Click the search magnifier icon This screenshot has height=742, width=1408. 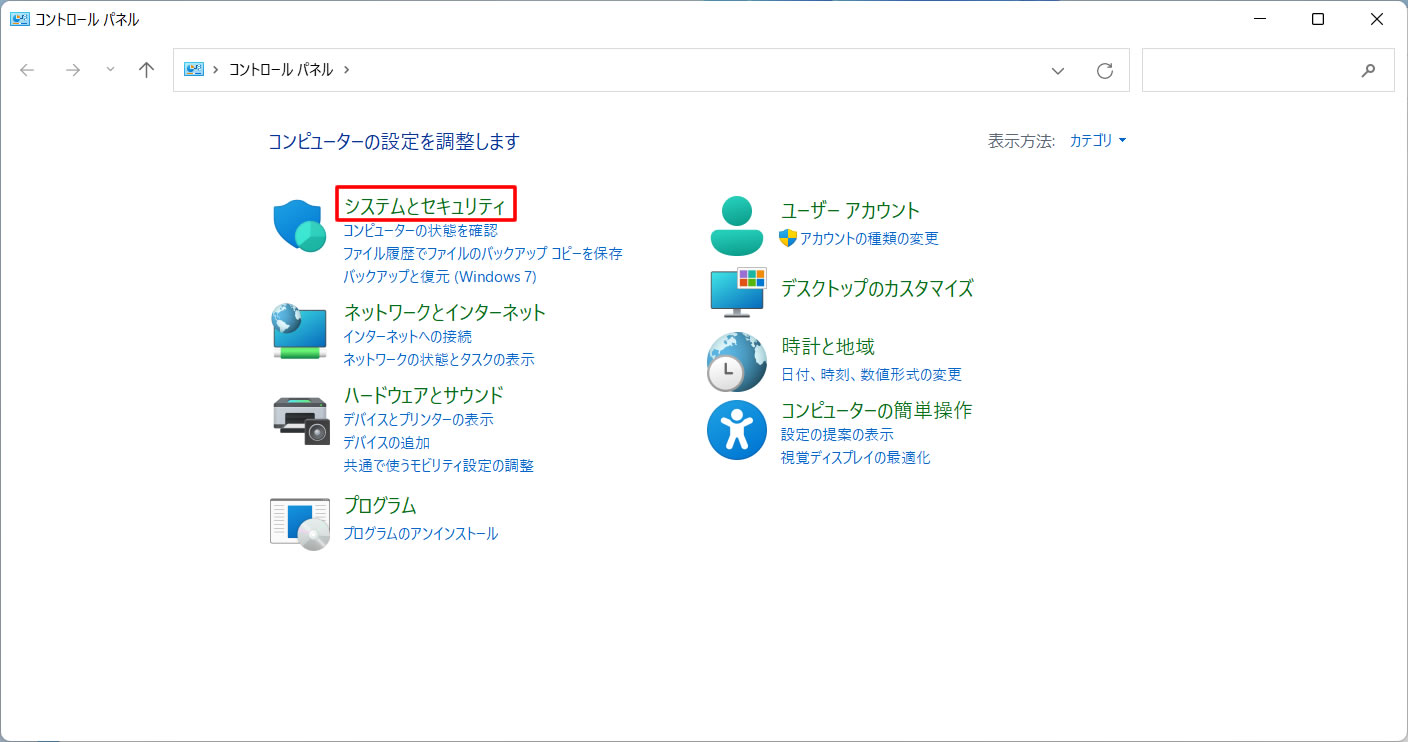pyautogui.click(x=1368, y=70)
